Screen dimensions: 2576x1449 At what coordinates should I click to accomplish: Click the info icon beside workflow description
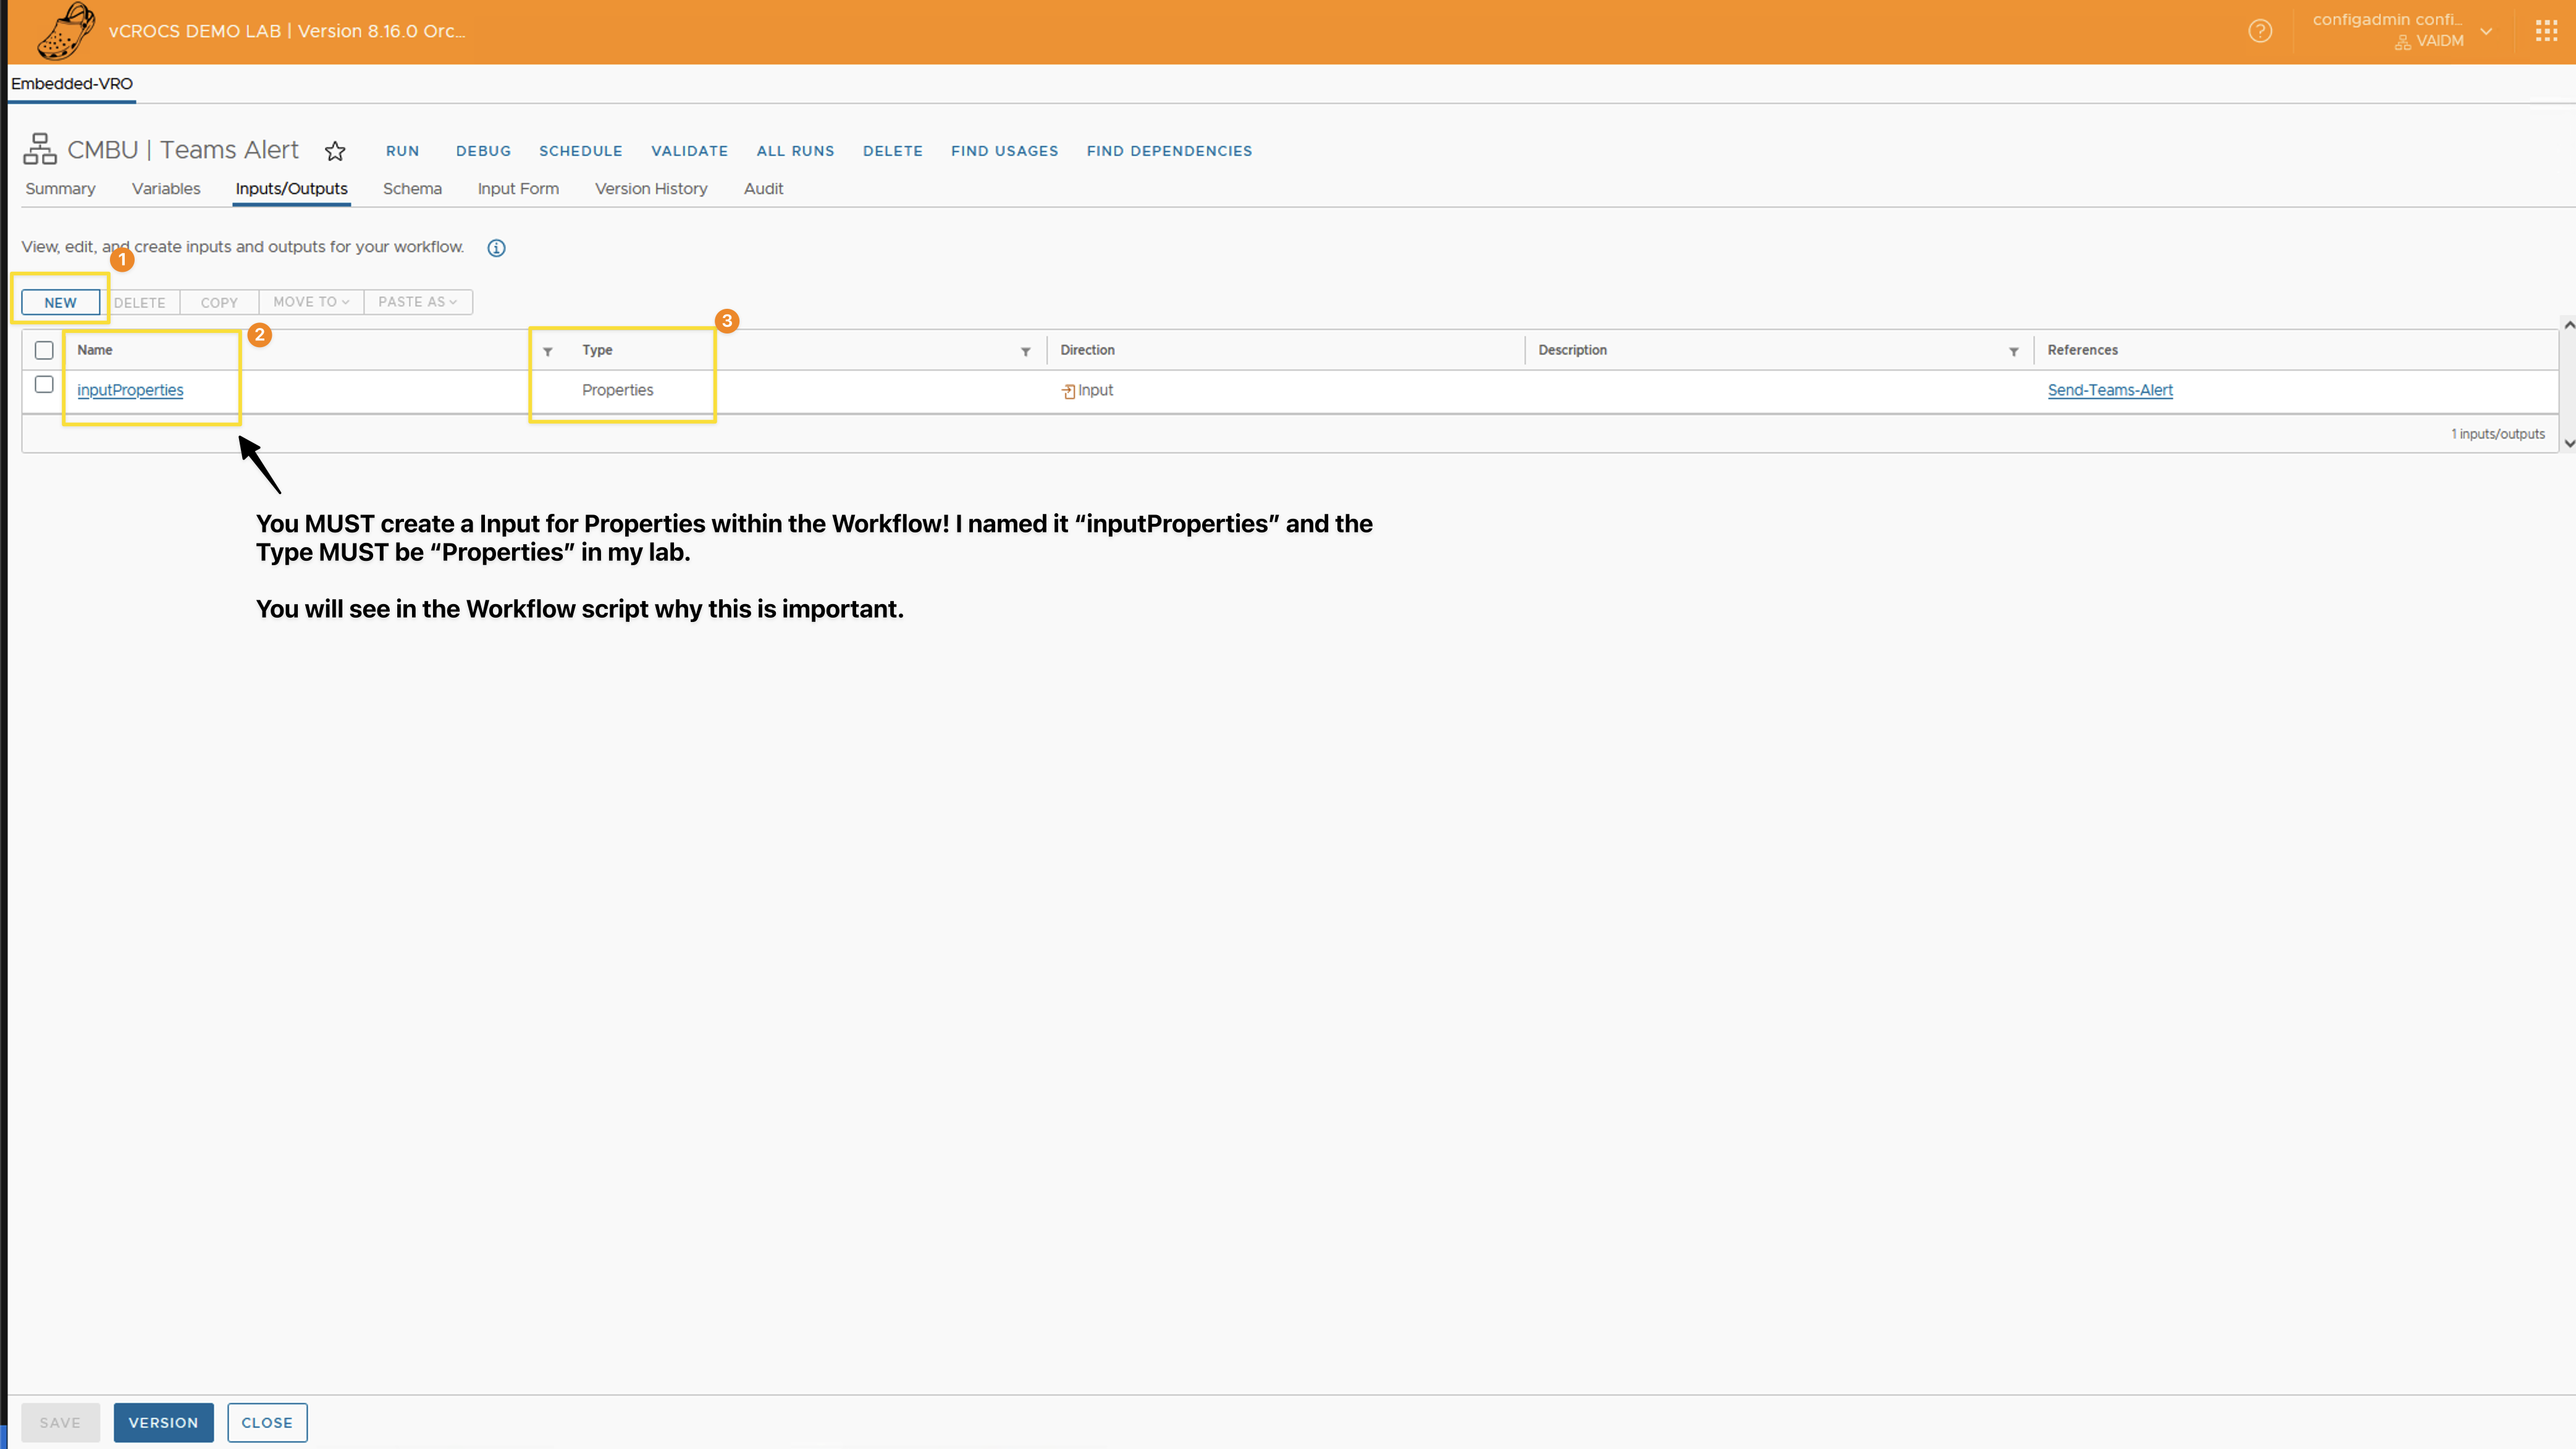pyautogui.click(x=496, y=248)
